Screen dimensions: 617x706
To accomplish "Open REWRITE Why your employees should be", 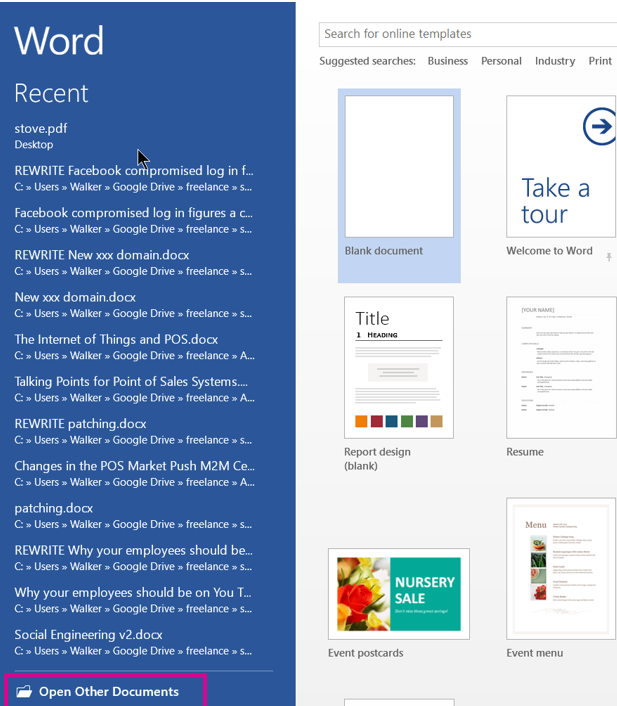I will [x=135, y=558].
